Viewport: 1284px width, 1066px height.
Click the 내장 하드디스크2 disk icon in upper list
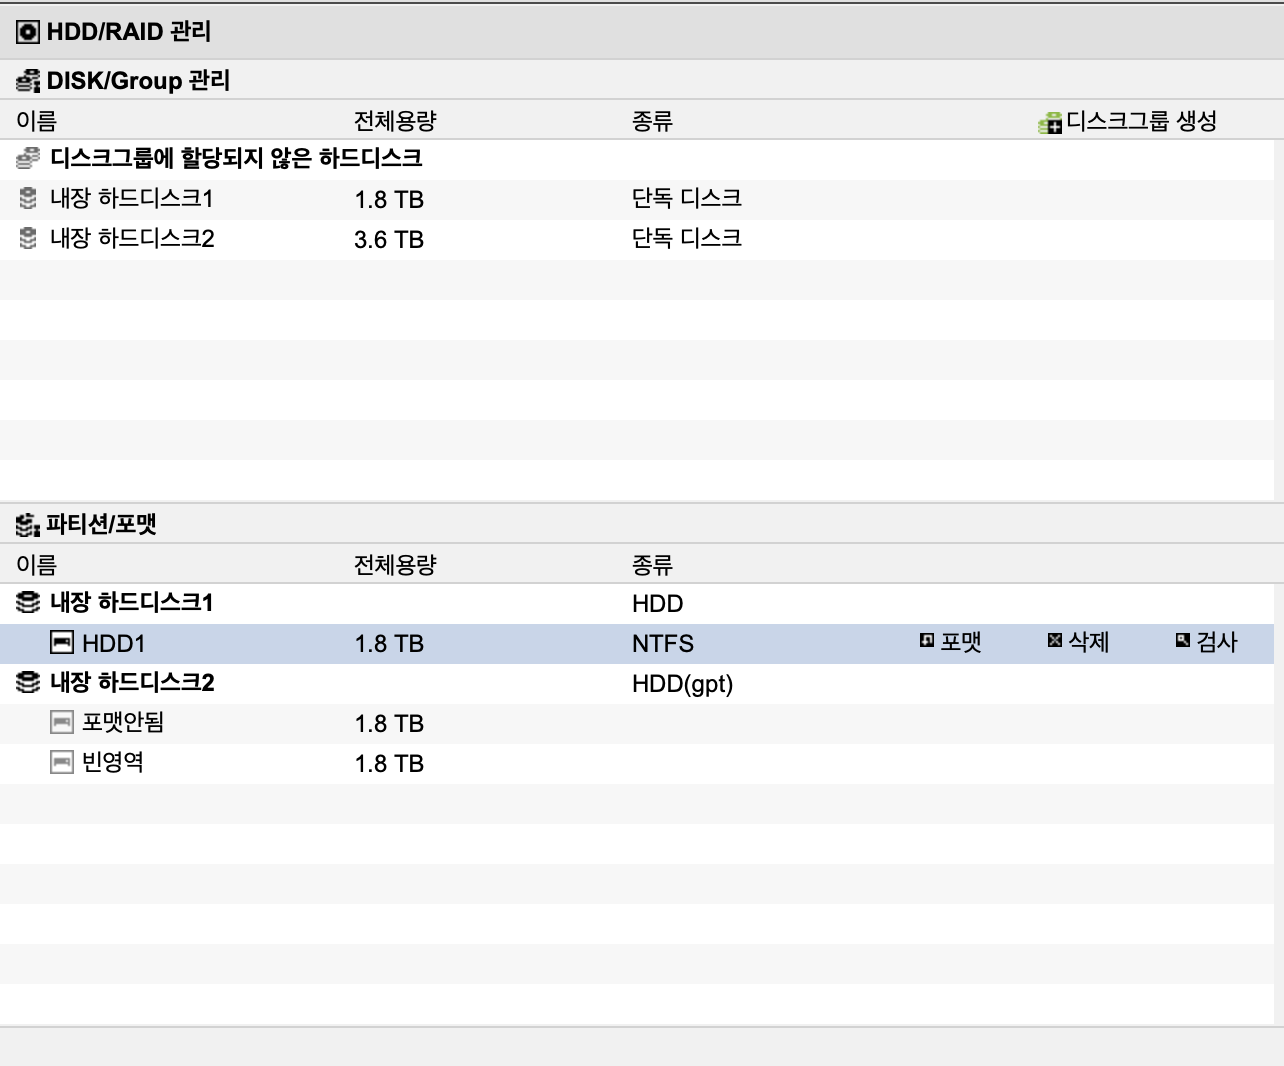tap(28, 238)
